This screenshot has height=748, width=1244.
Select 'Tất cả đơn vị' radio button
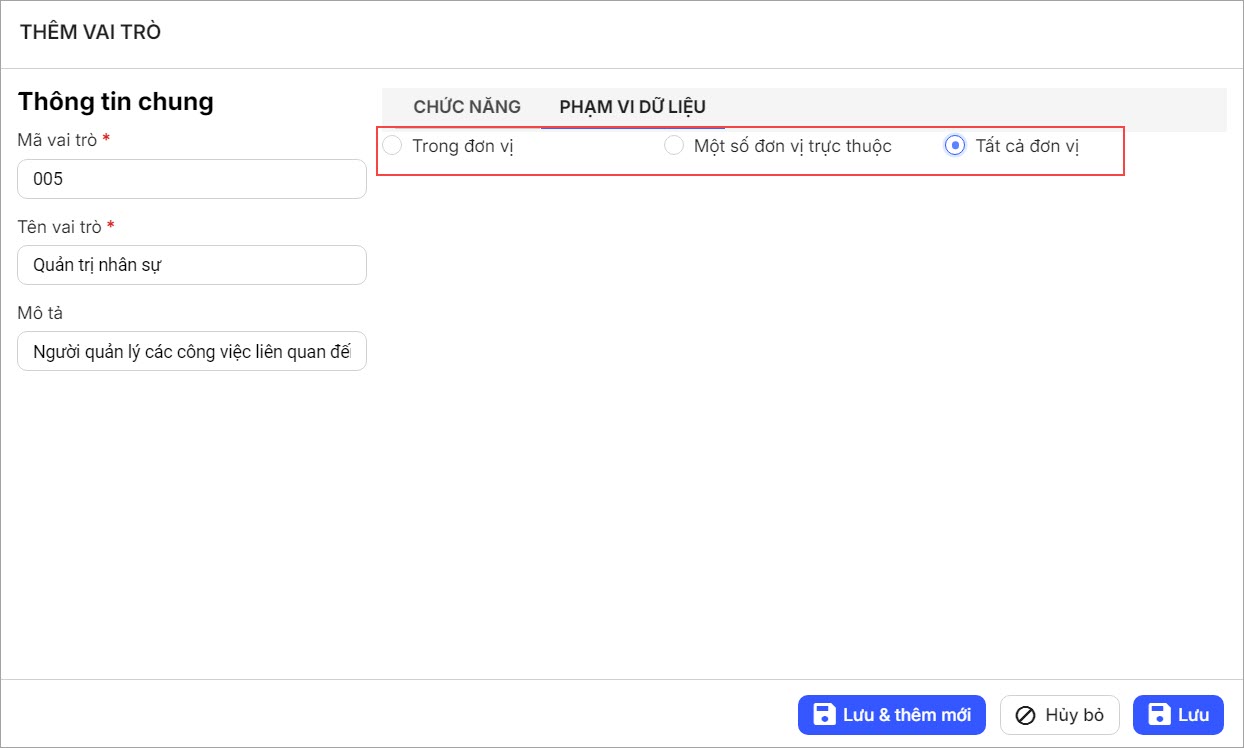tap(955, 146)
